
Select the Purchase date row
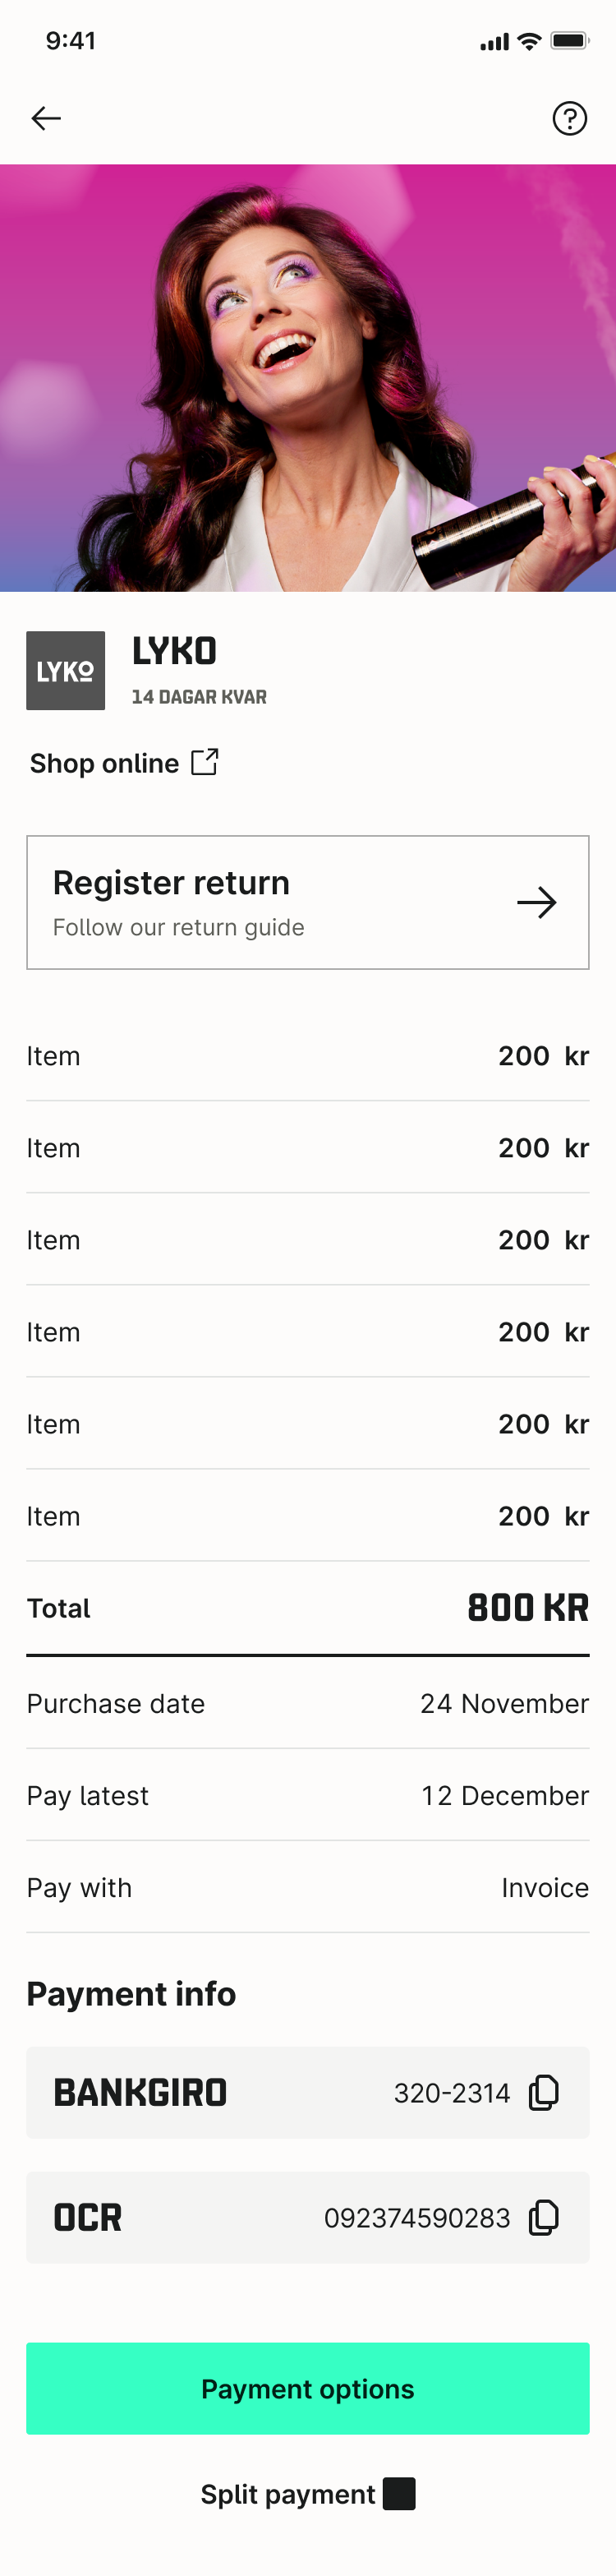click(x=308, y=1703)
